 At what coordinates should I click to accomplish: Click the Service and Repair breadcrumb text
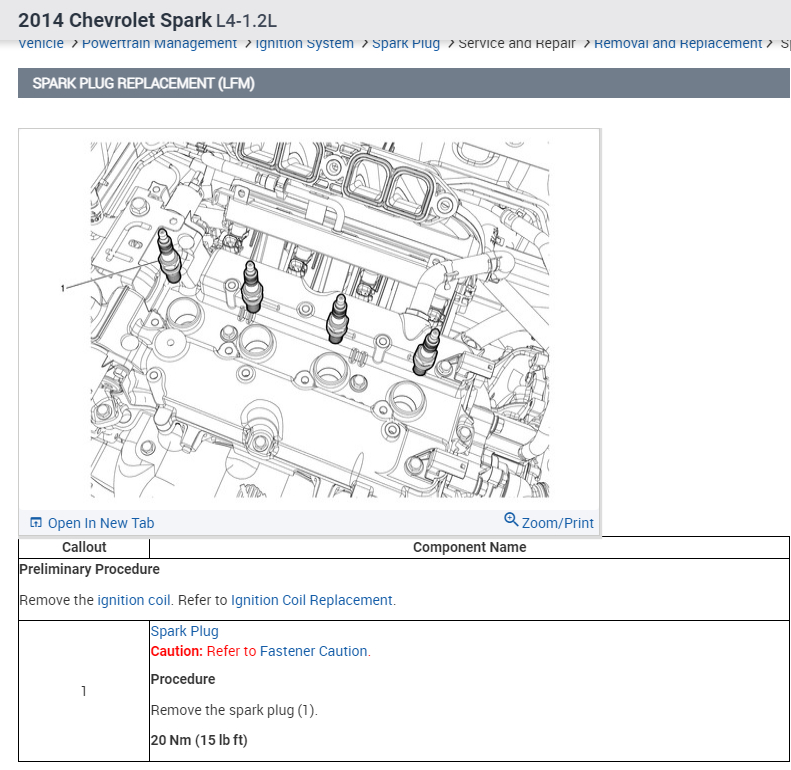tap(517, 43)
